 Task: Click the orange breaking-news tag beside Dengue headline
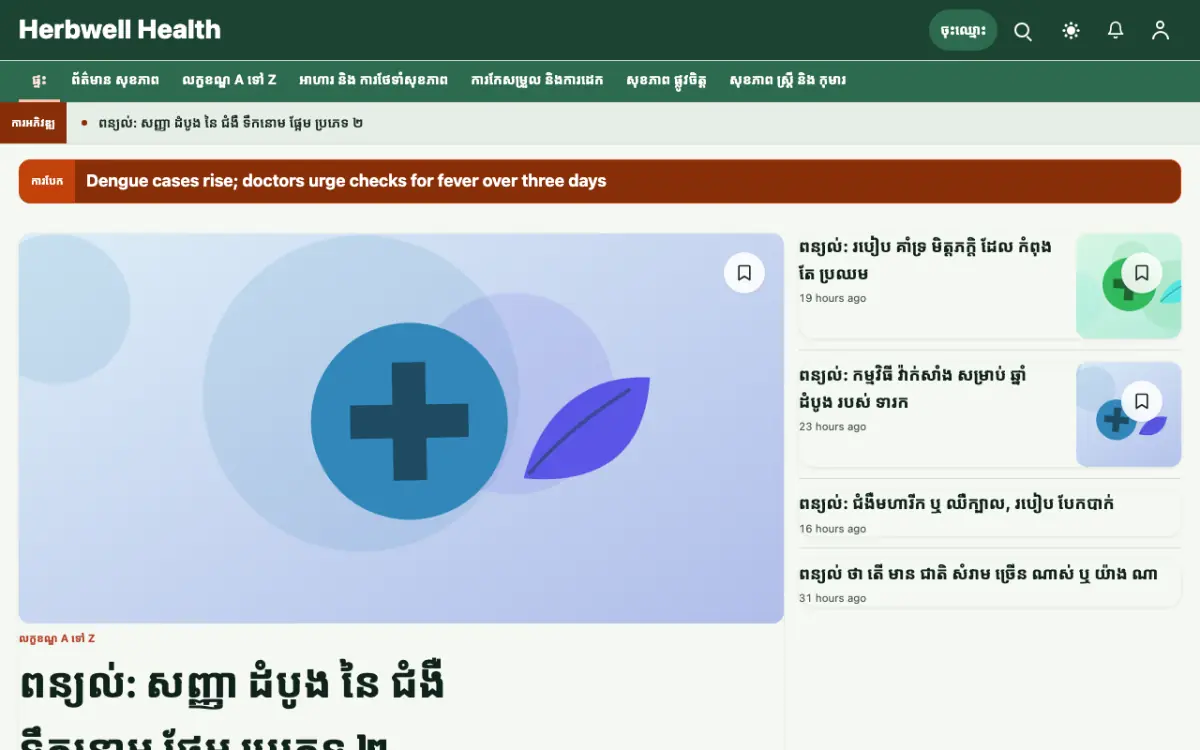[47, 181]
